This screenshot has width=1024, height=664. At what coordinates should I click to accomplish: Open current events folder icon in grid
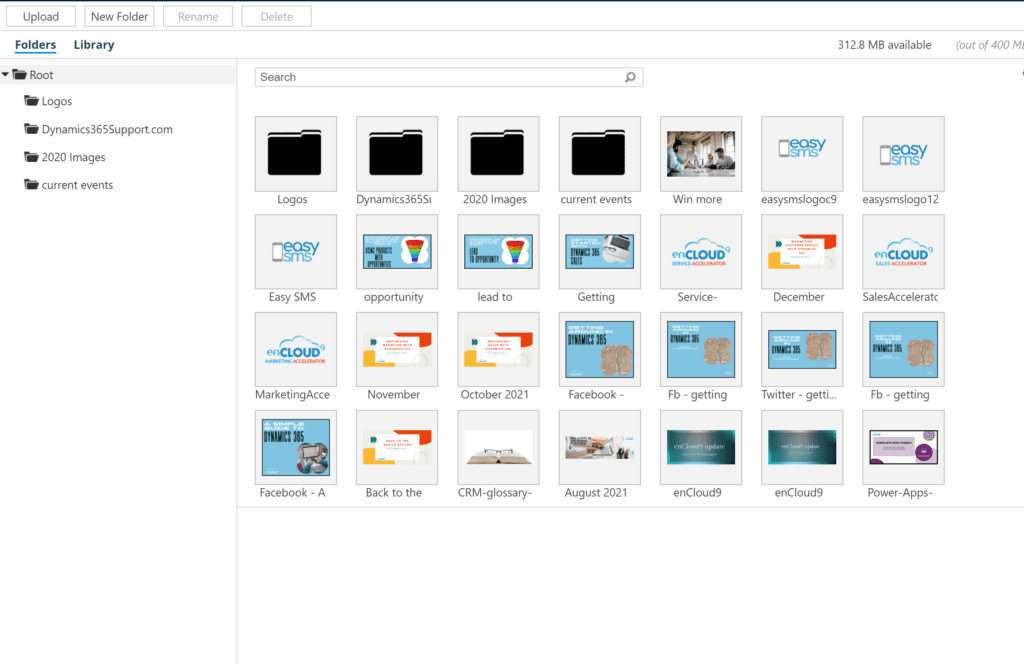[600, 153]
